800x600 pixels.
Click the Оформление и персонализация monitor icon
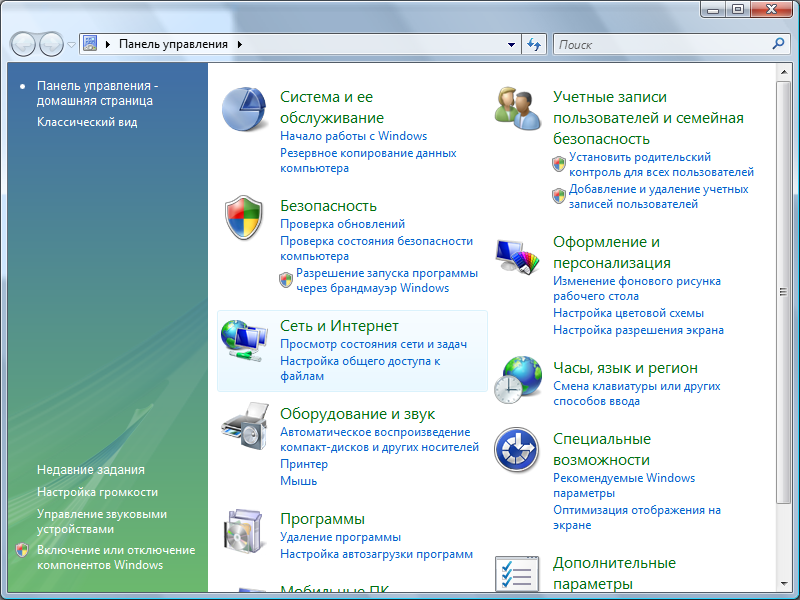(518, 257)
